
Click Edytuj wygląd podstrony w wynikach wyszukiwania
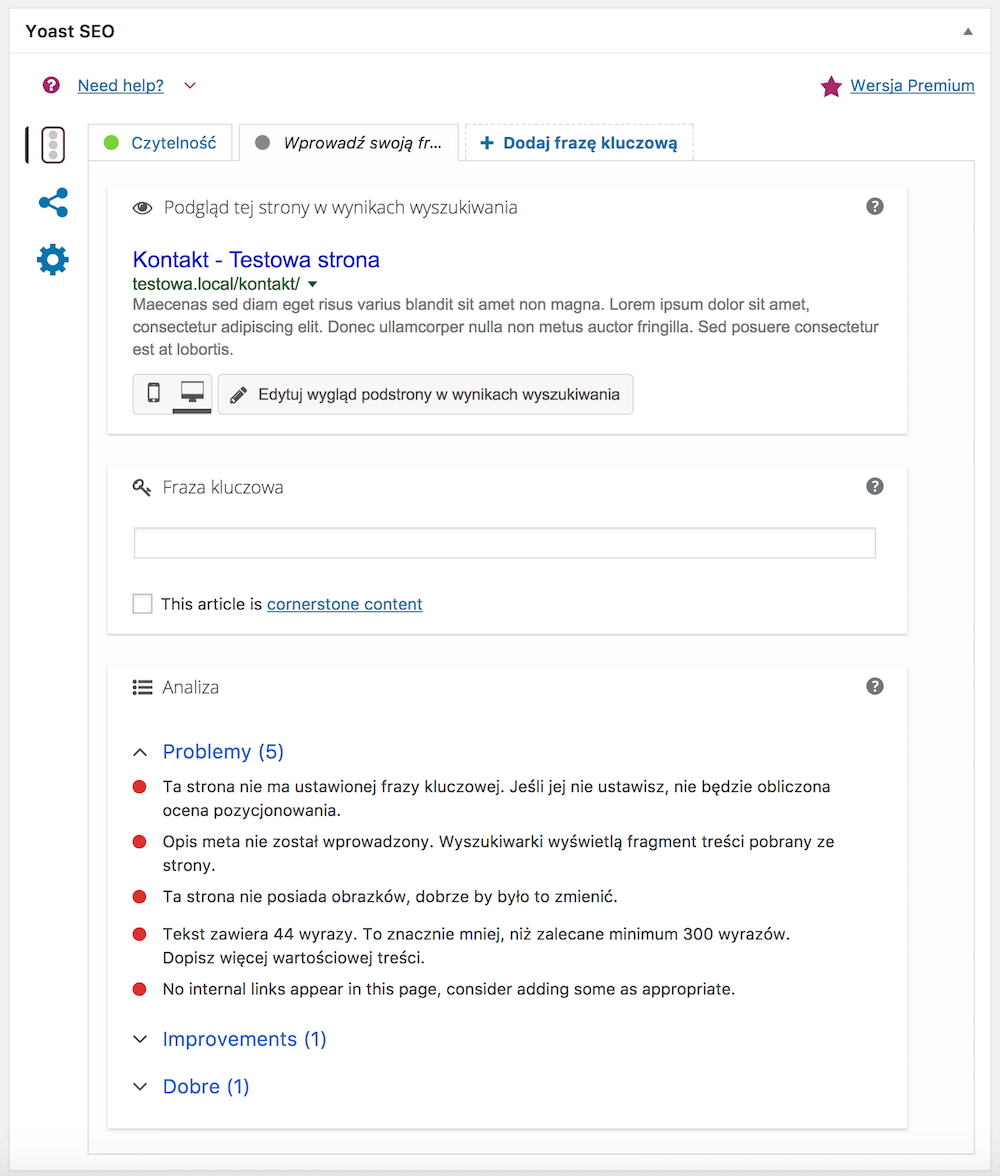(x=425, y=394)
